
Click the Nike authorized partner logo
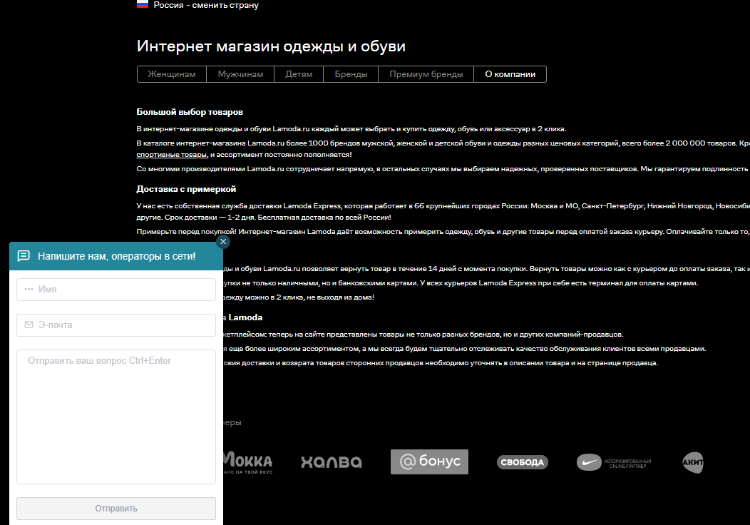click(614, 462)
